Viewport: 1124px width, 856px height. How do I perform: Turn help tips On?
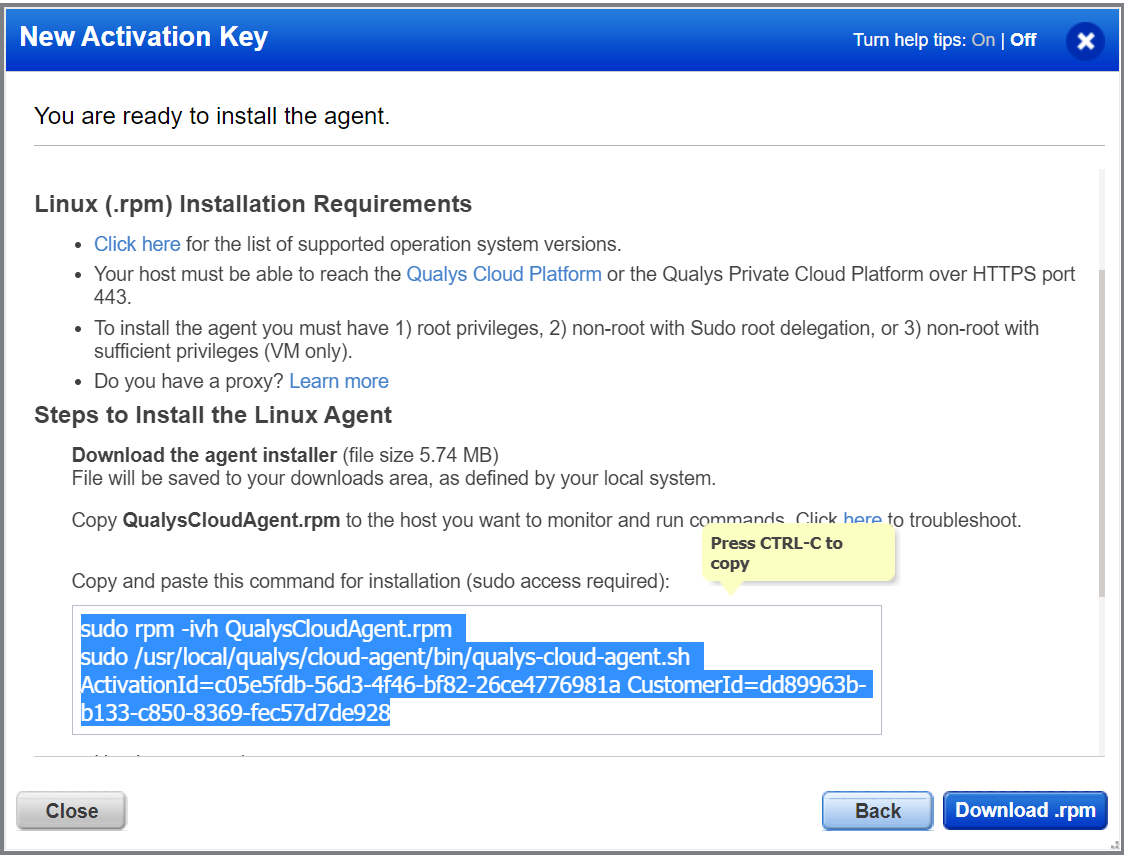tap(982, 40)
